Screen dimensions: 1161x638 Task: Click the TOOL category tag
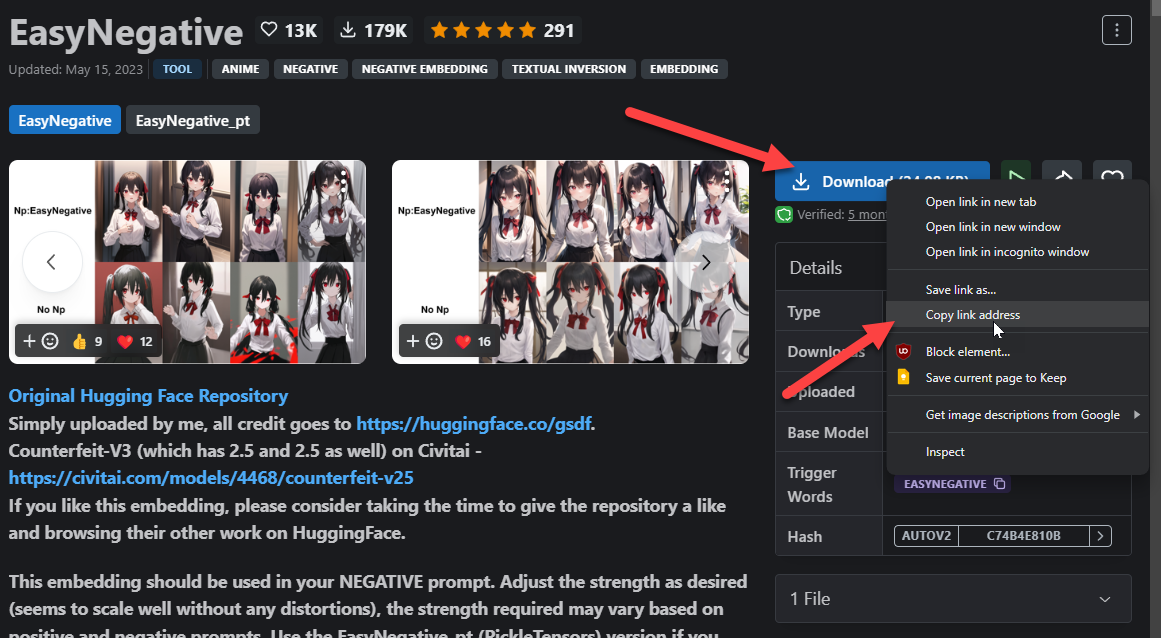[x=177, y=69]
